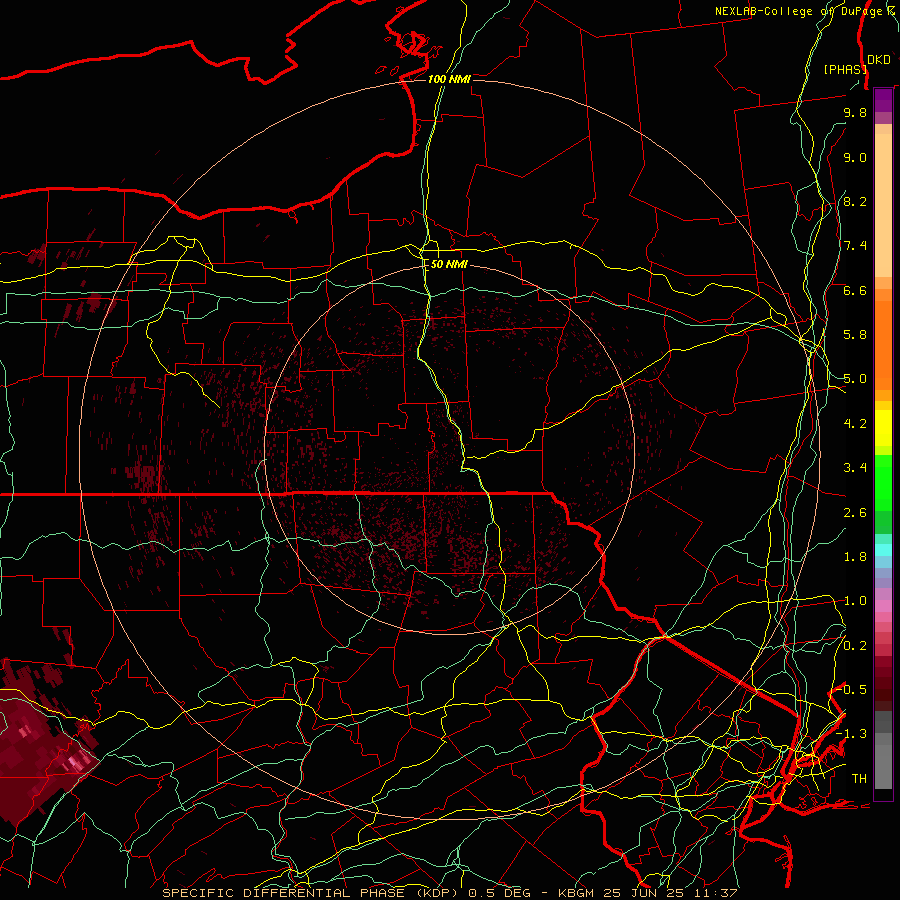Click the 9.0 value on the color scale

[855, 158]
